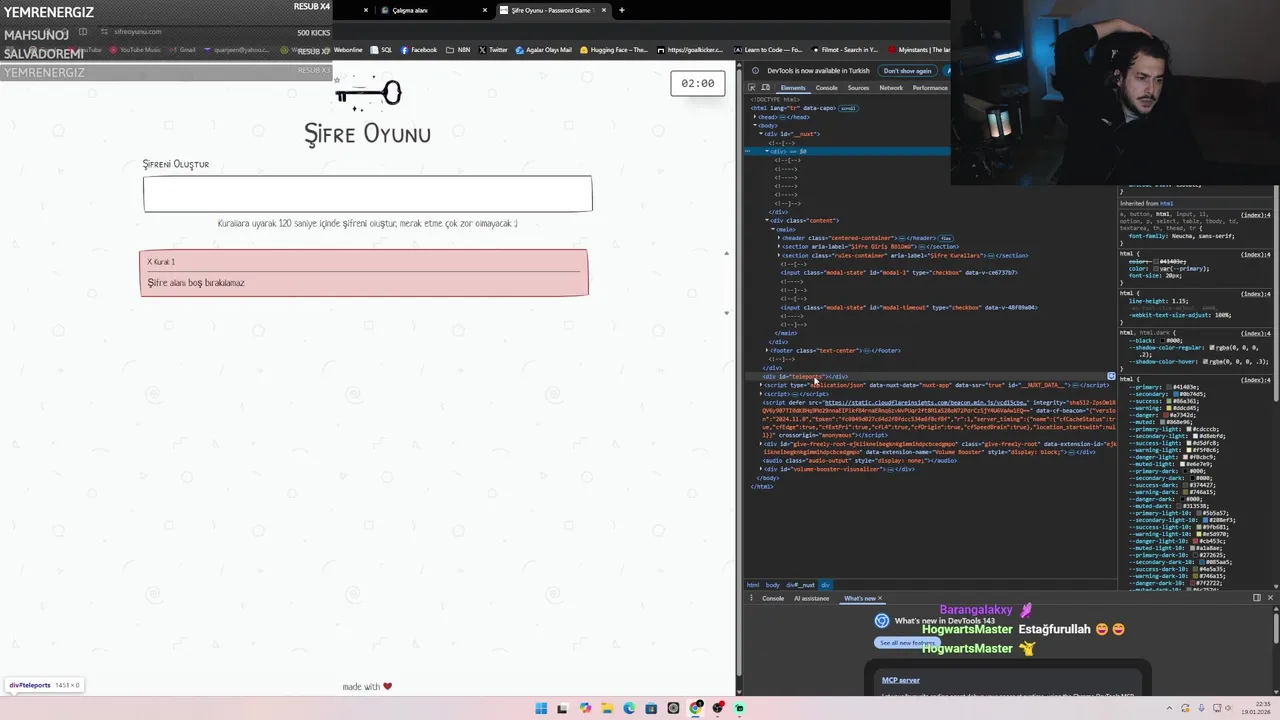Click the html breadcrumb in DevTools
The image size is (1280, 720).
pyautogui.click(x=753, y=585)
